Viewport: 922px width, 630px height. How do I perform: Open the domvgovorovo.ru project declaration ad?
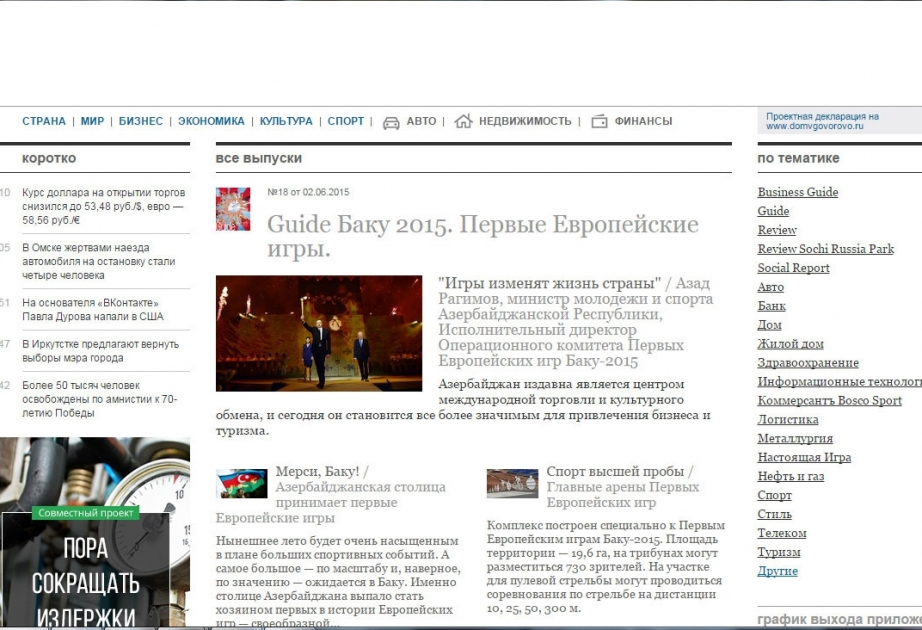tap(840, 121)
